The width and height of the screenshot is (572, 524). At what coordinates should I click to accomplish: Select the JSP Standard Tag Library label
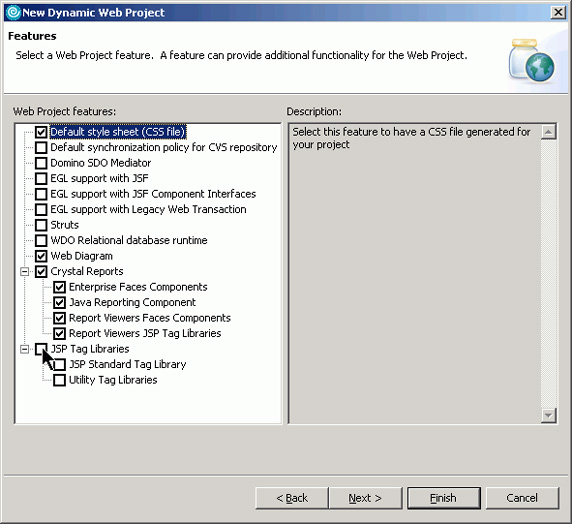pyautogui.click(x=128, y=365)
